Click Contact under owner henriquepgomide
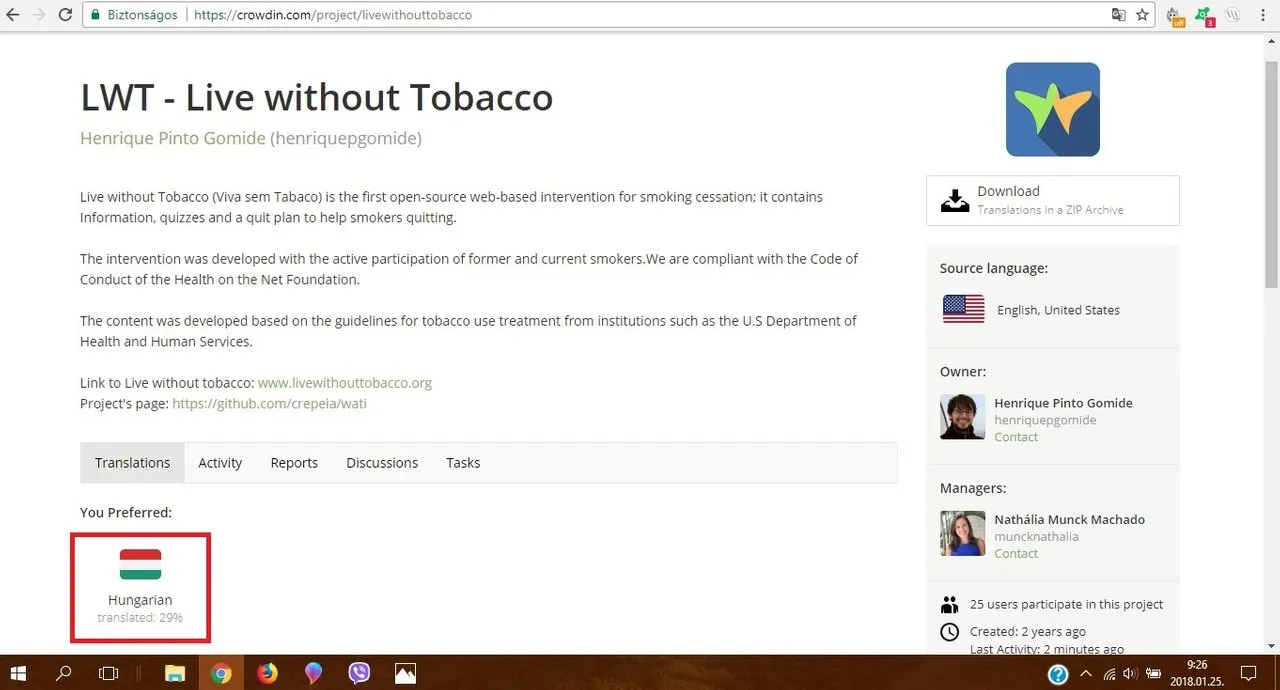 pos(1016,437)
